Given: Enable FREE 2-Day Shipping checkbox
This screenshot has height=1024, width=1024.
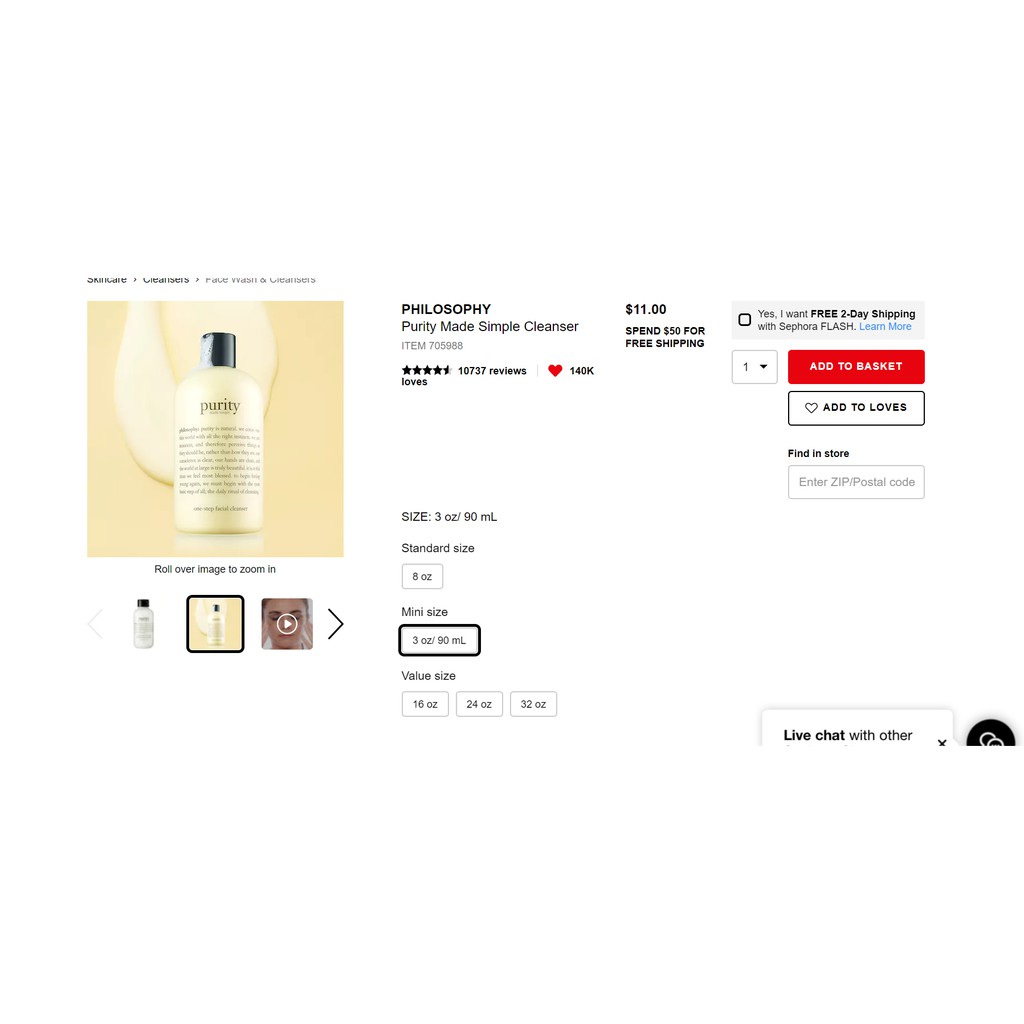Looking at the screenshot, I should point(744,320).
